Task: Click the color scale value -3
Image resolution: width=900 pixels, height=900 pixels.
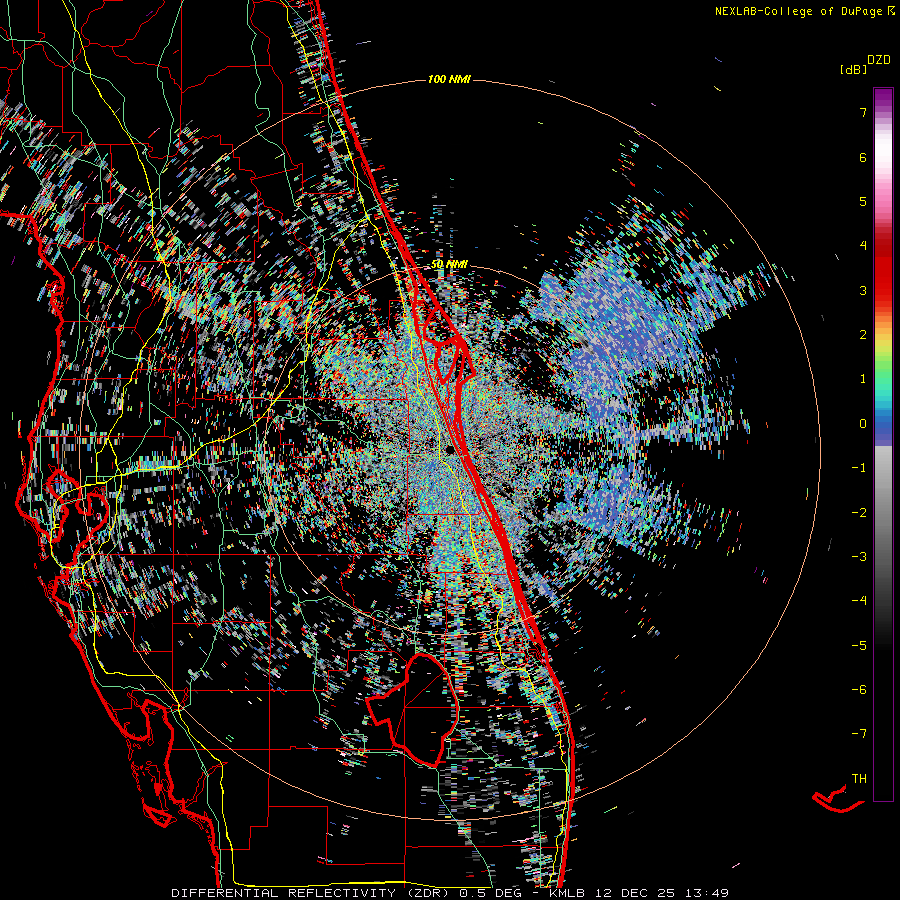Action: click(x=859, y=556)
